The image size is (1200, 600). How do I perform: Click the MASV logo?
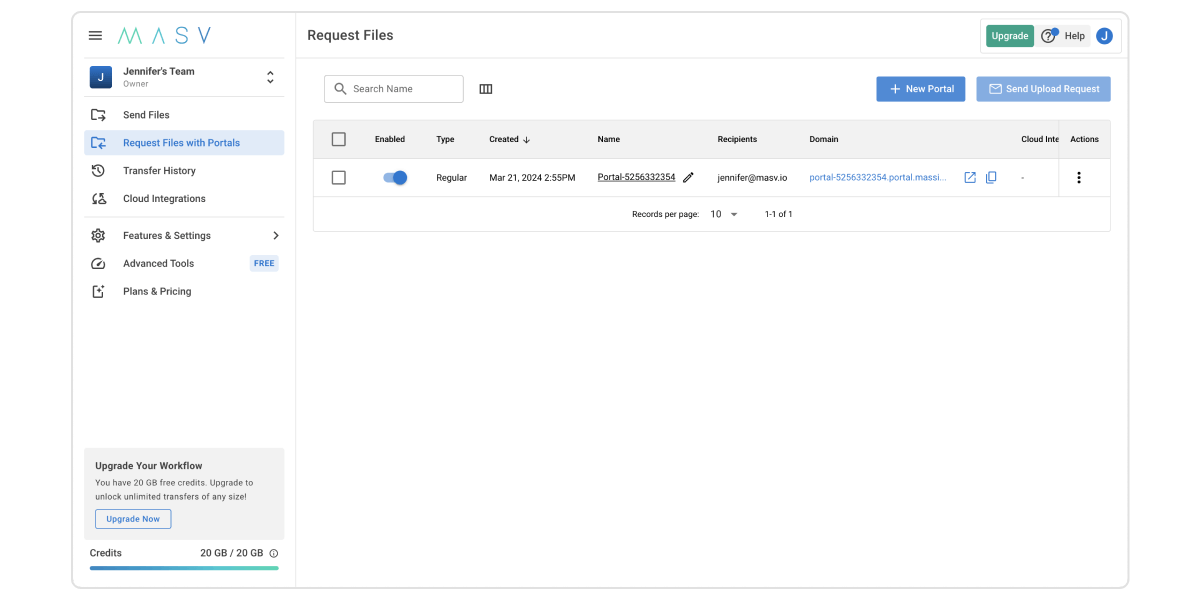point(164,35)
